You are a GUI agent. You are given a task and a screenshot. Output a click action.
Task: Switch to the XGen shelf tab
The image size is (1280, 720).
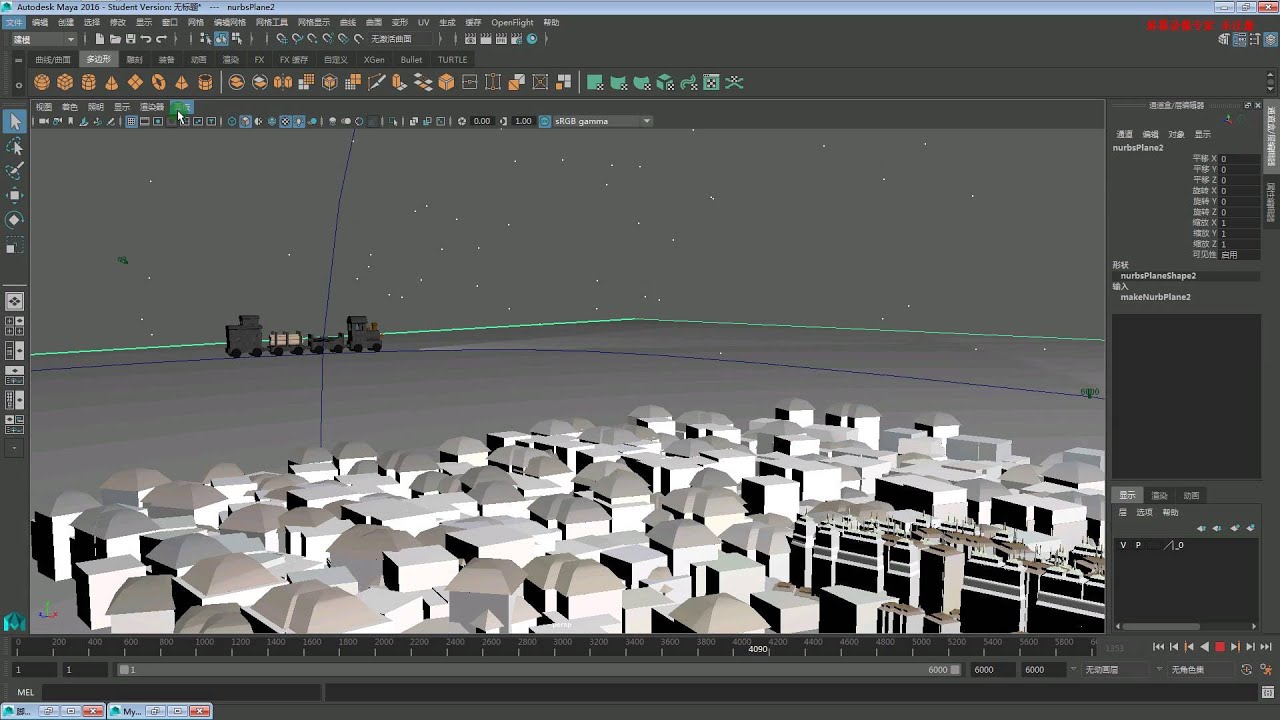click(374, 60)
